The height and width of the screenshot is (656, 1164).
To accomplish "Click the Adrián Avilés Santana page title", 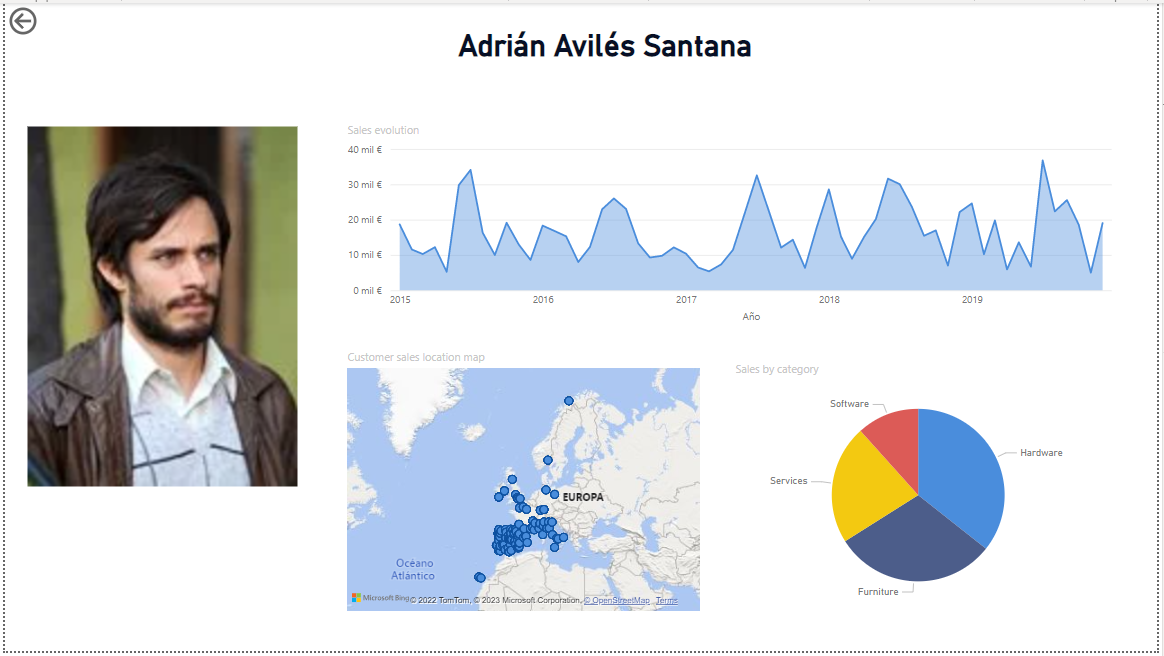I will pyautogui.click(x=604, y=46).
